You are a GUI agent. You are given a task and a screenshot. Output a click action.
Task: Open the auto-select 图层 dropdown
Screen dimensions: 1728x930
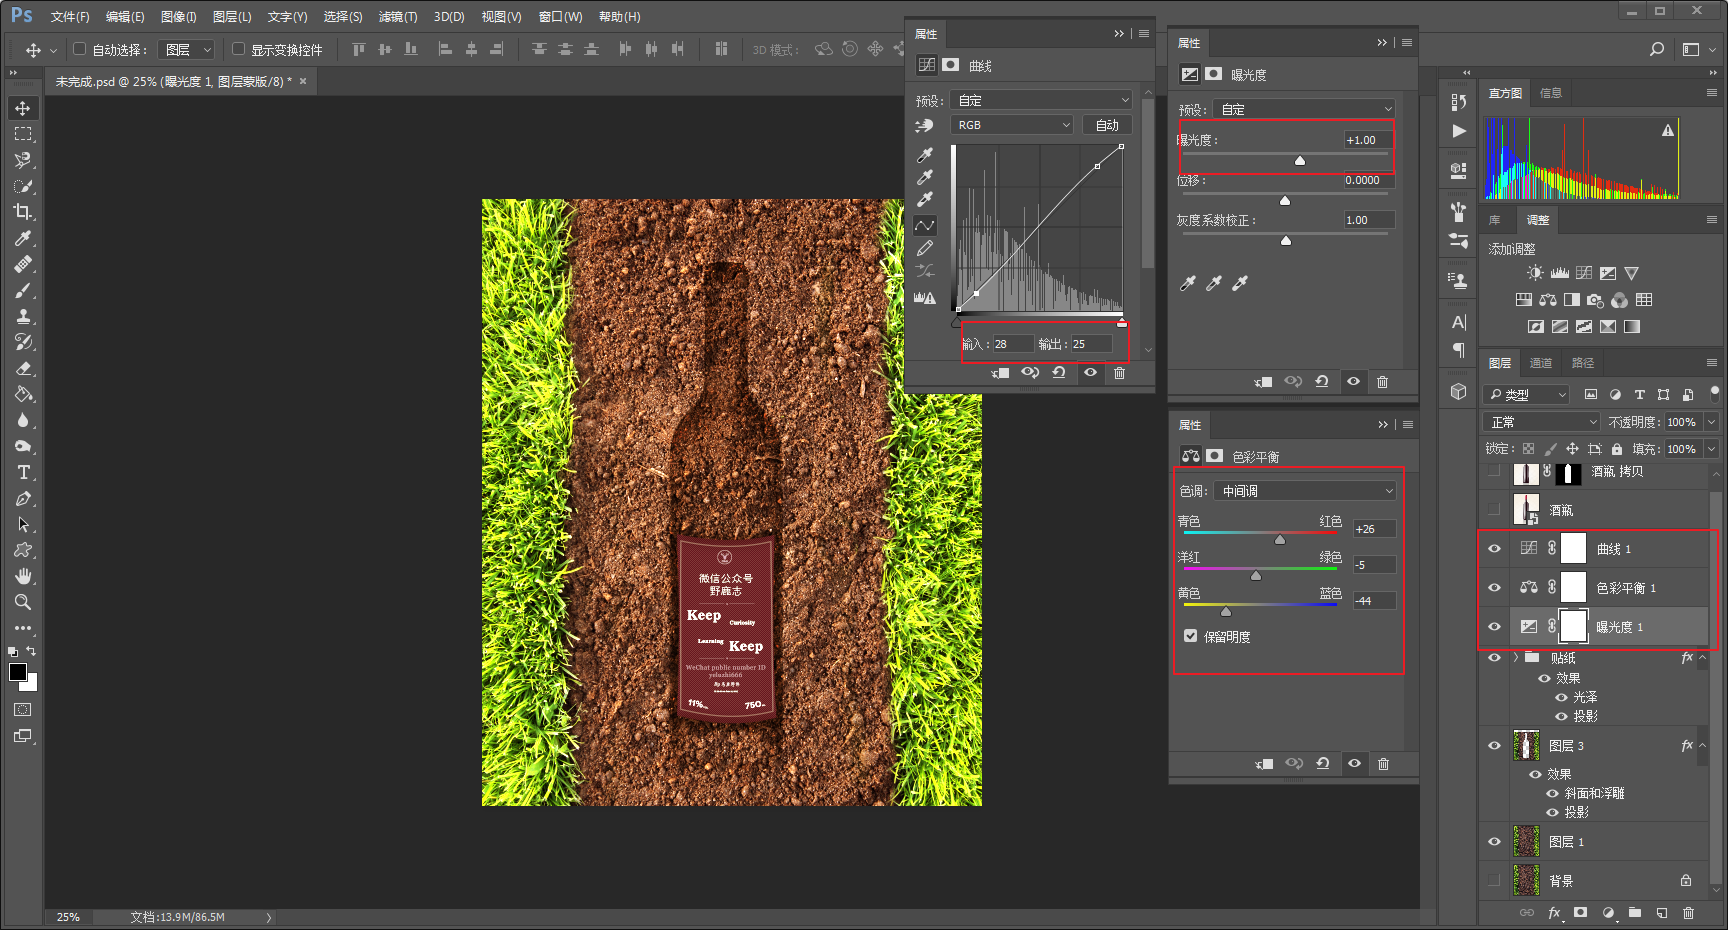(188, 49)
